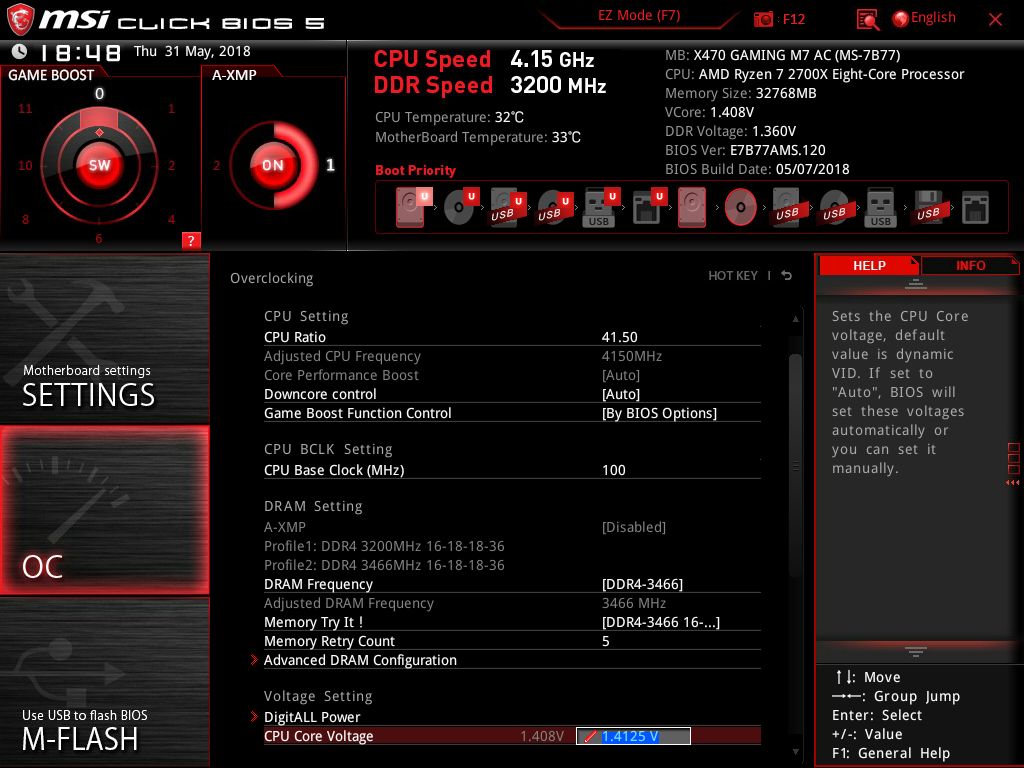This screenshot has height=768, width=1024.
Task: Select the legacy hard disk boot icon
Action: (692, 207)
